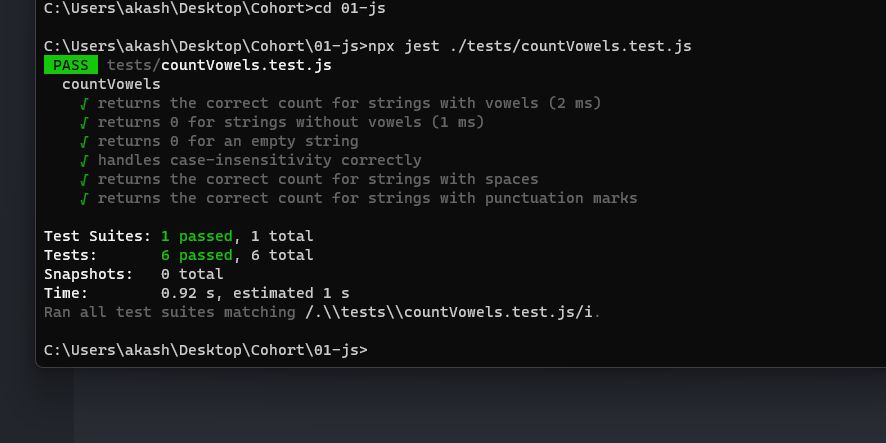Click checkmark beside strings with spaces test

click(x=84, y=179)
